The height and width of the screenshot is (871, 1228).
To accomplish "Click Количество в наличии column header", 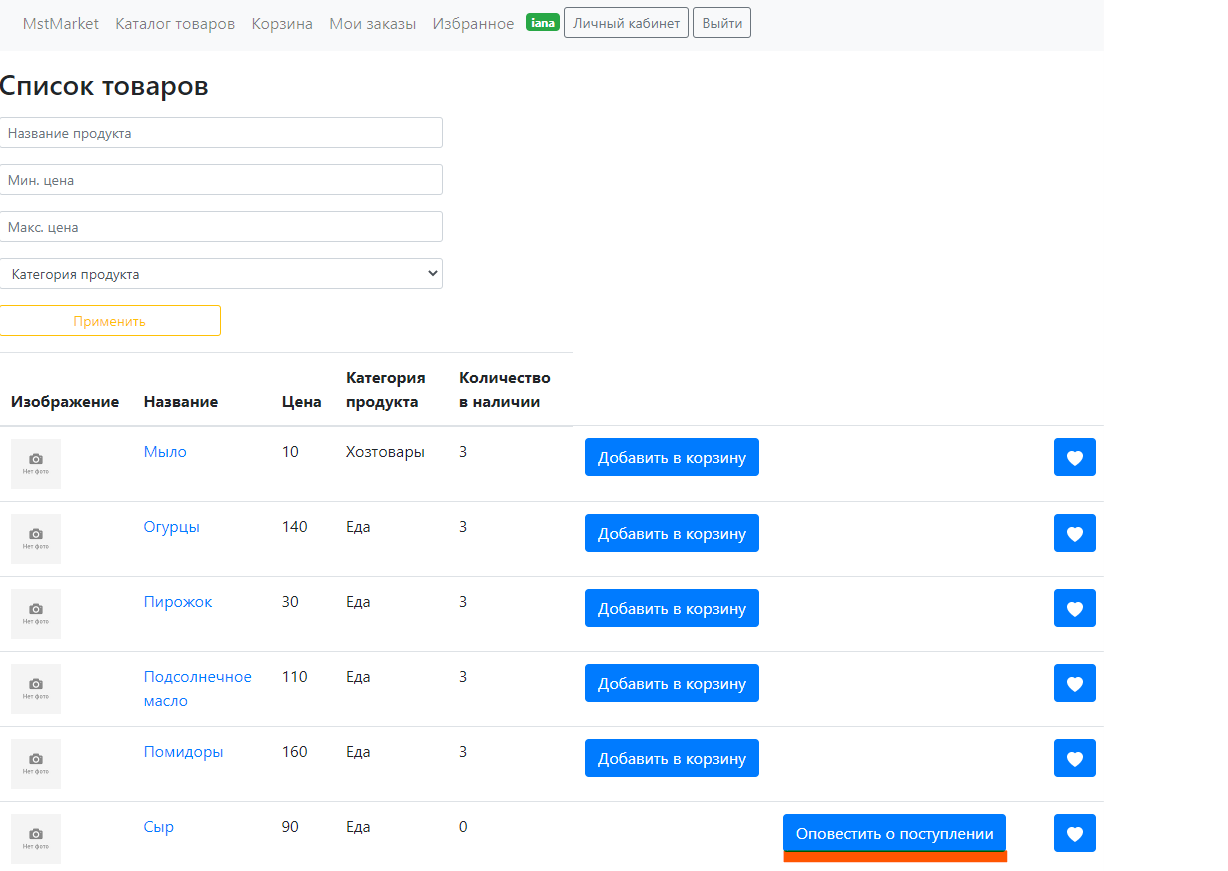I will coord(505,390).
